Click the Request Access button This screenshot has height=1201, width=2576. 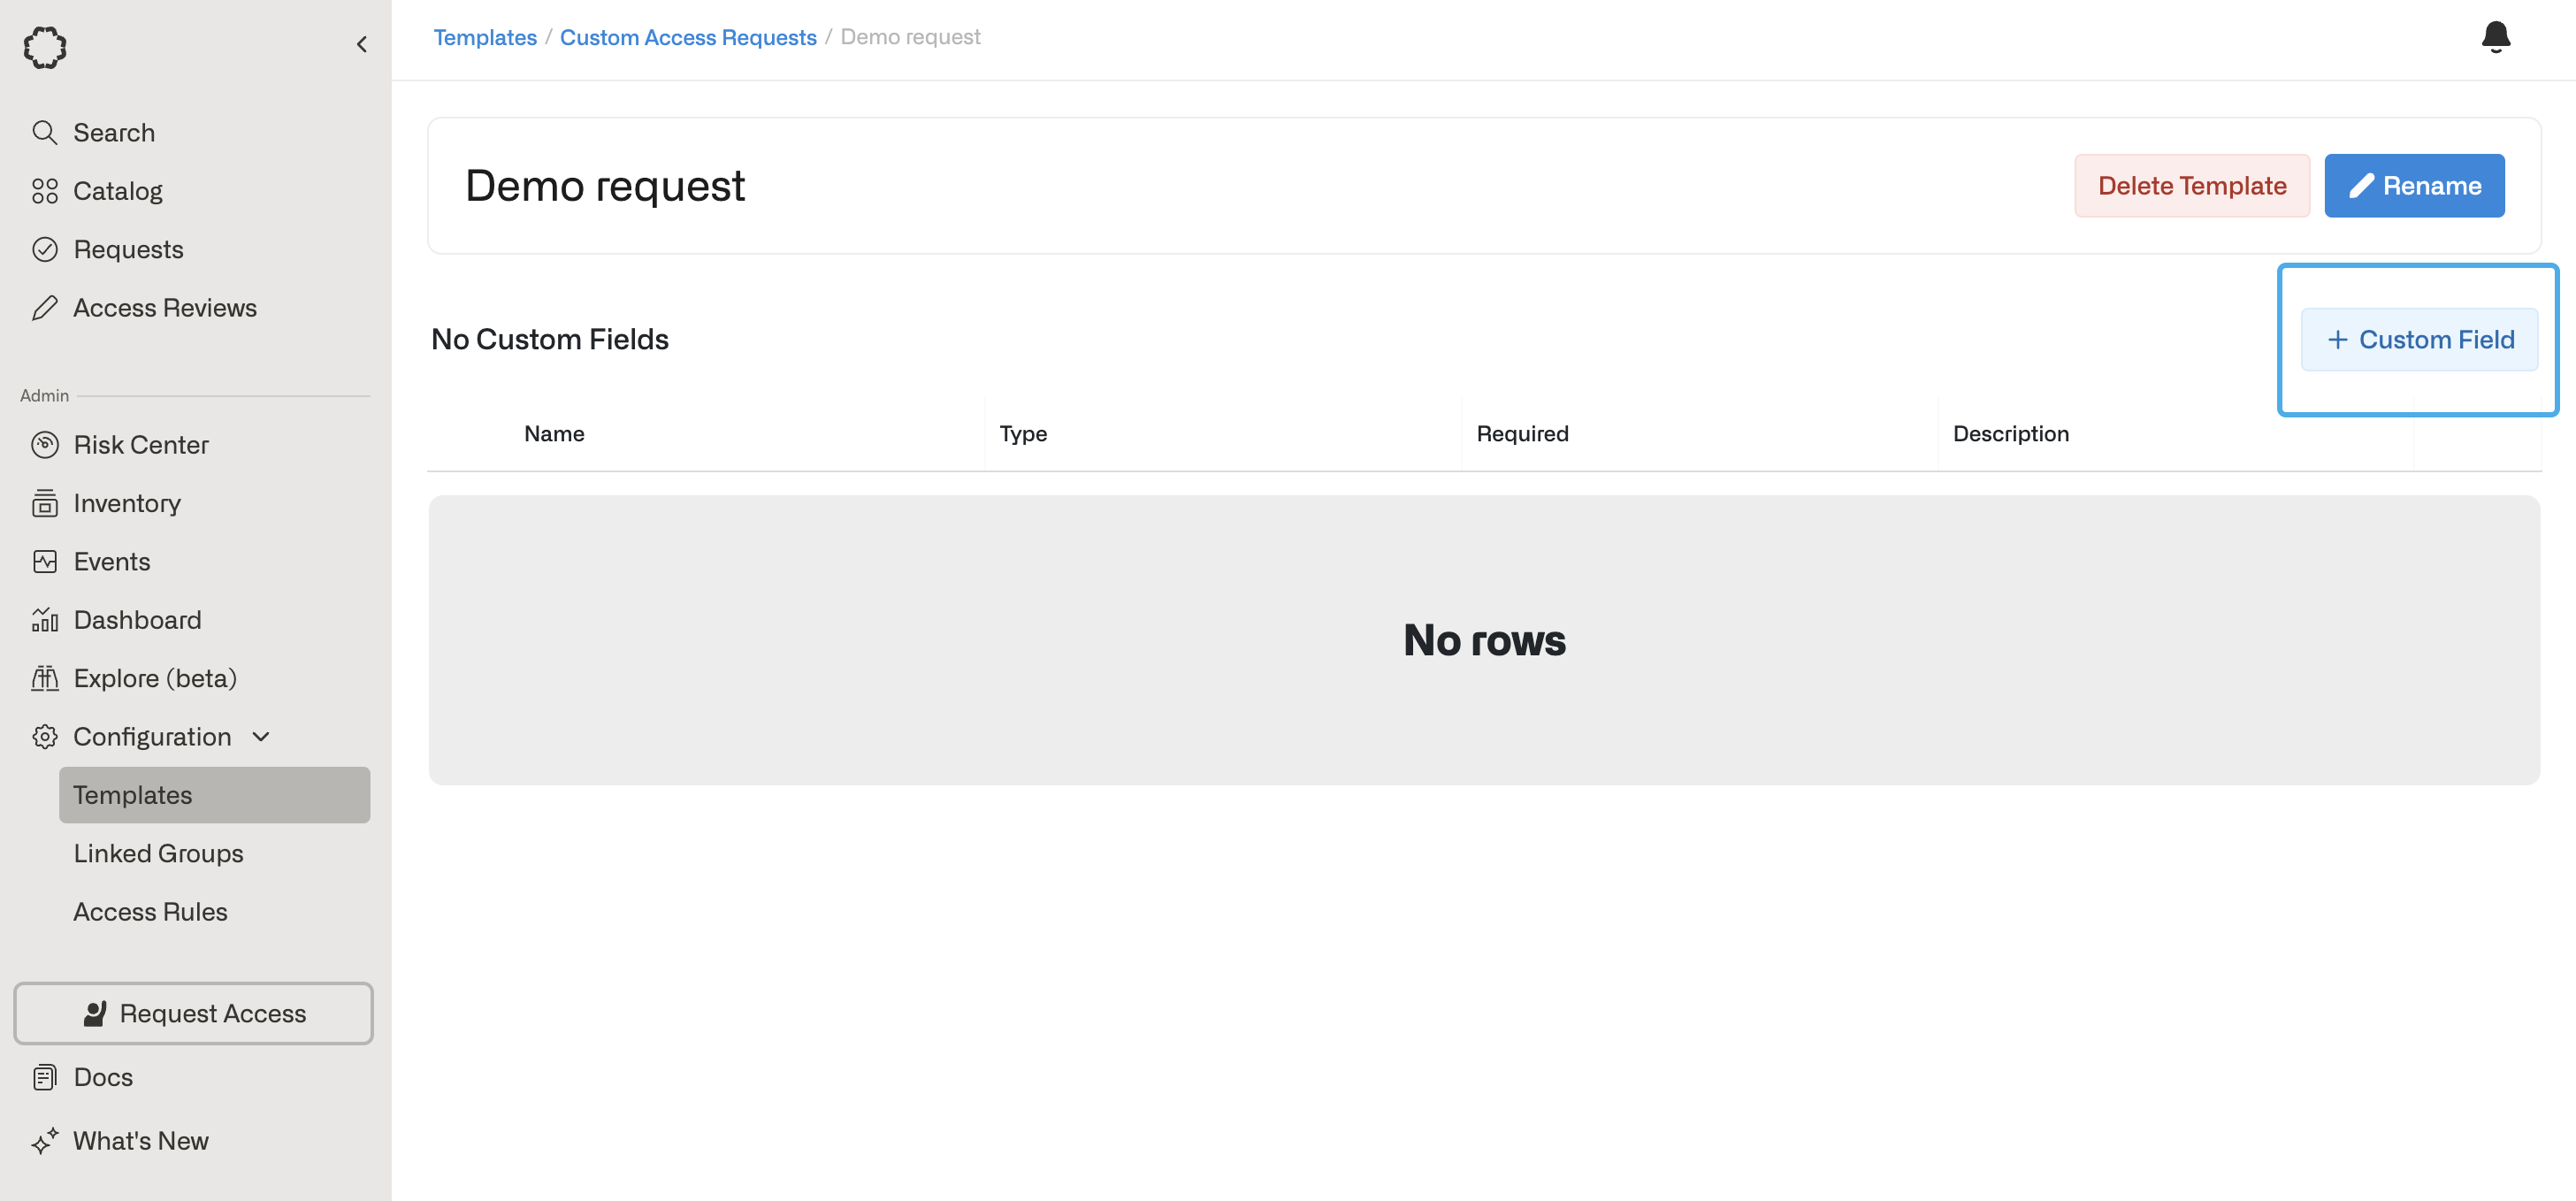[x=193, y=1013]
